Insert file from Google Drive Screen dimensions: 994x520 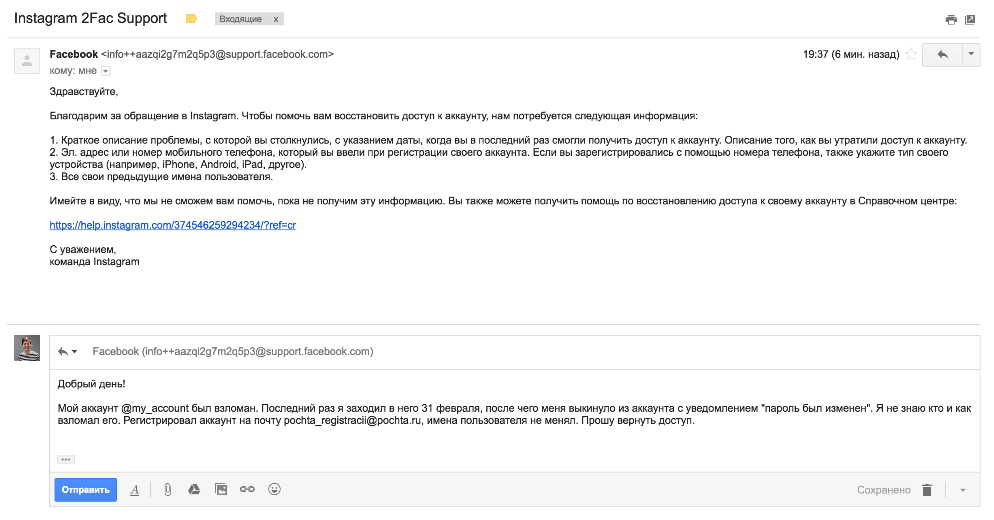(x=194, y=489)
